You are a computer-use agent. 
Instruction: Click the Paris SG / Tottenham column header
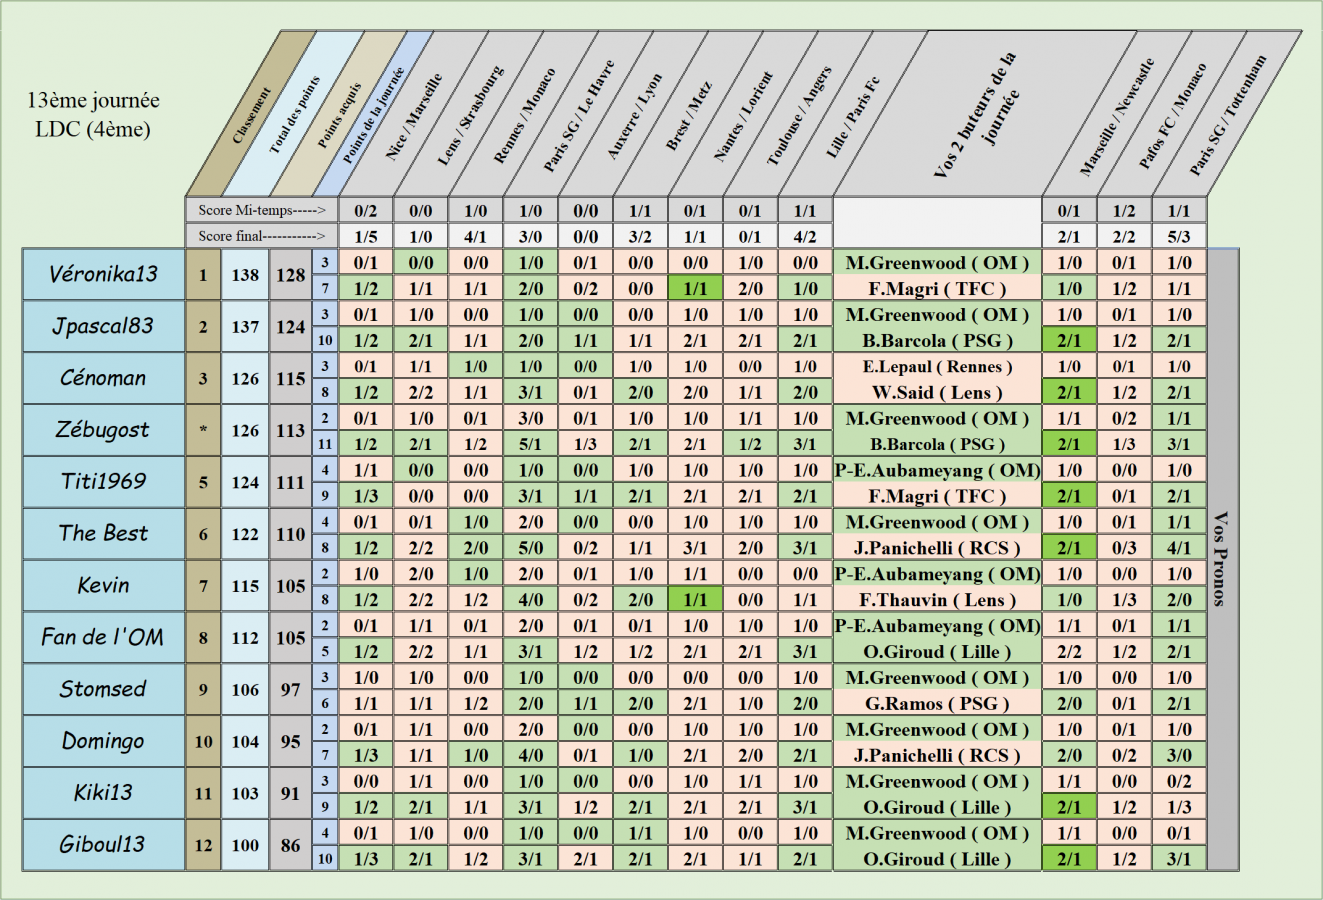click(x=1226, y=115)
